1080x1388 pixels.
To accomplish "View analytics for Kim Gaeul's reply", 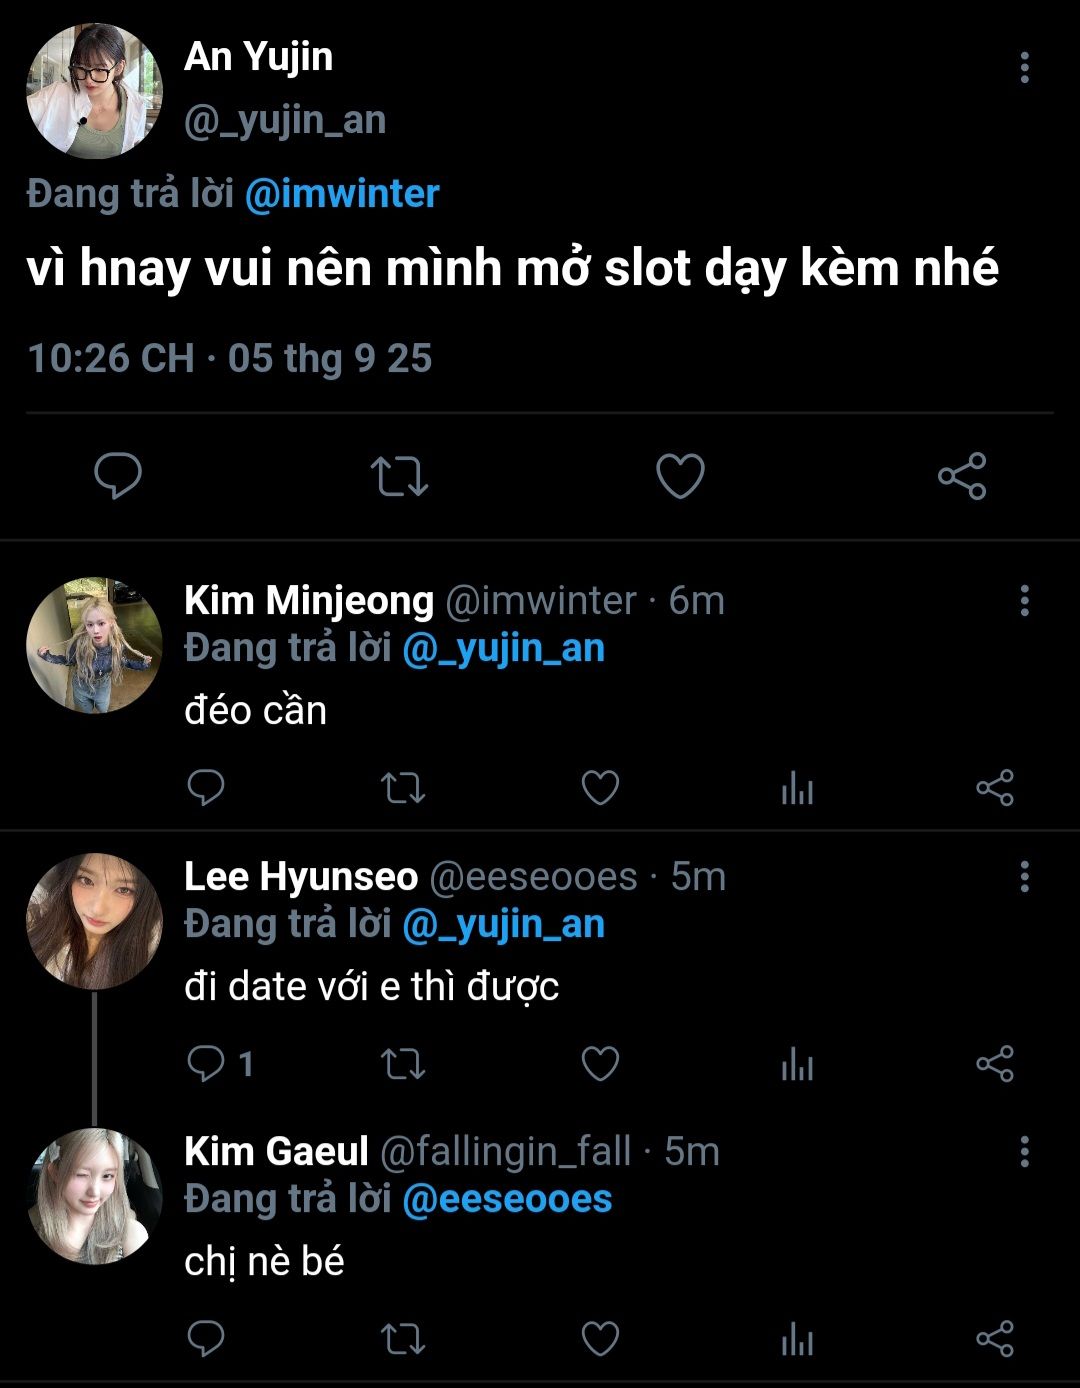I will click(x=797, y=1339).
